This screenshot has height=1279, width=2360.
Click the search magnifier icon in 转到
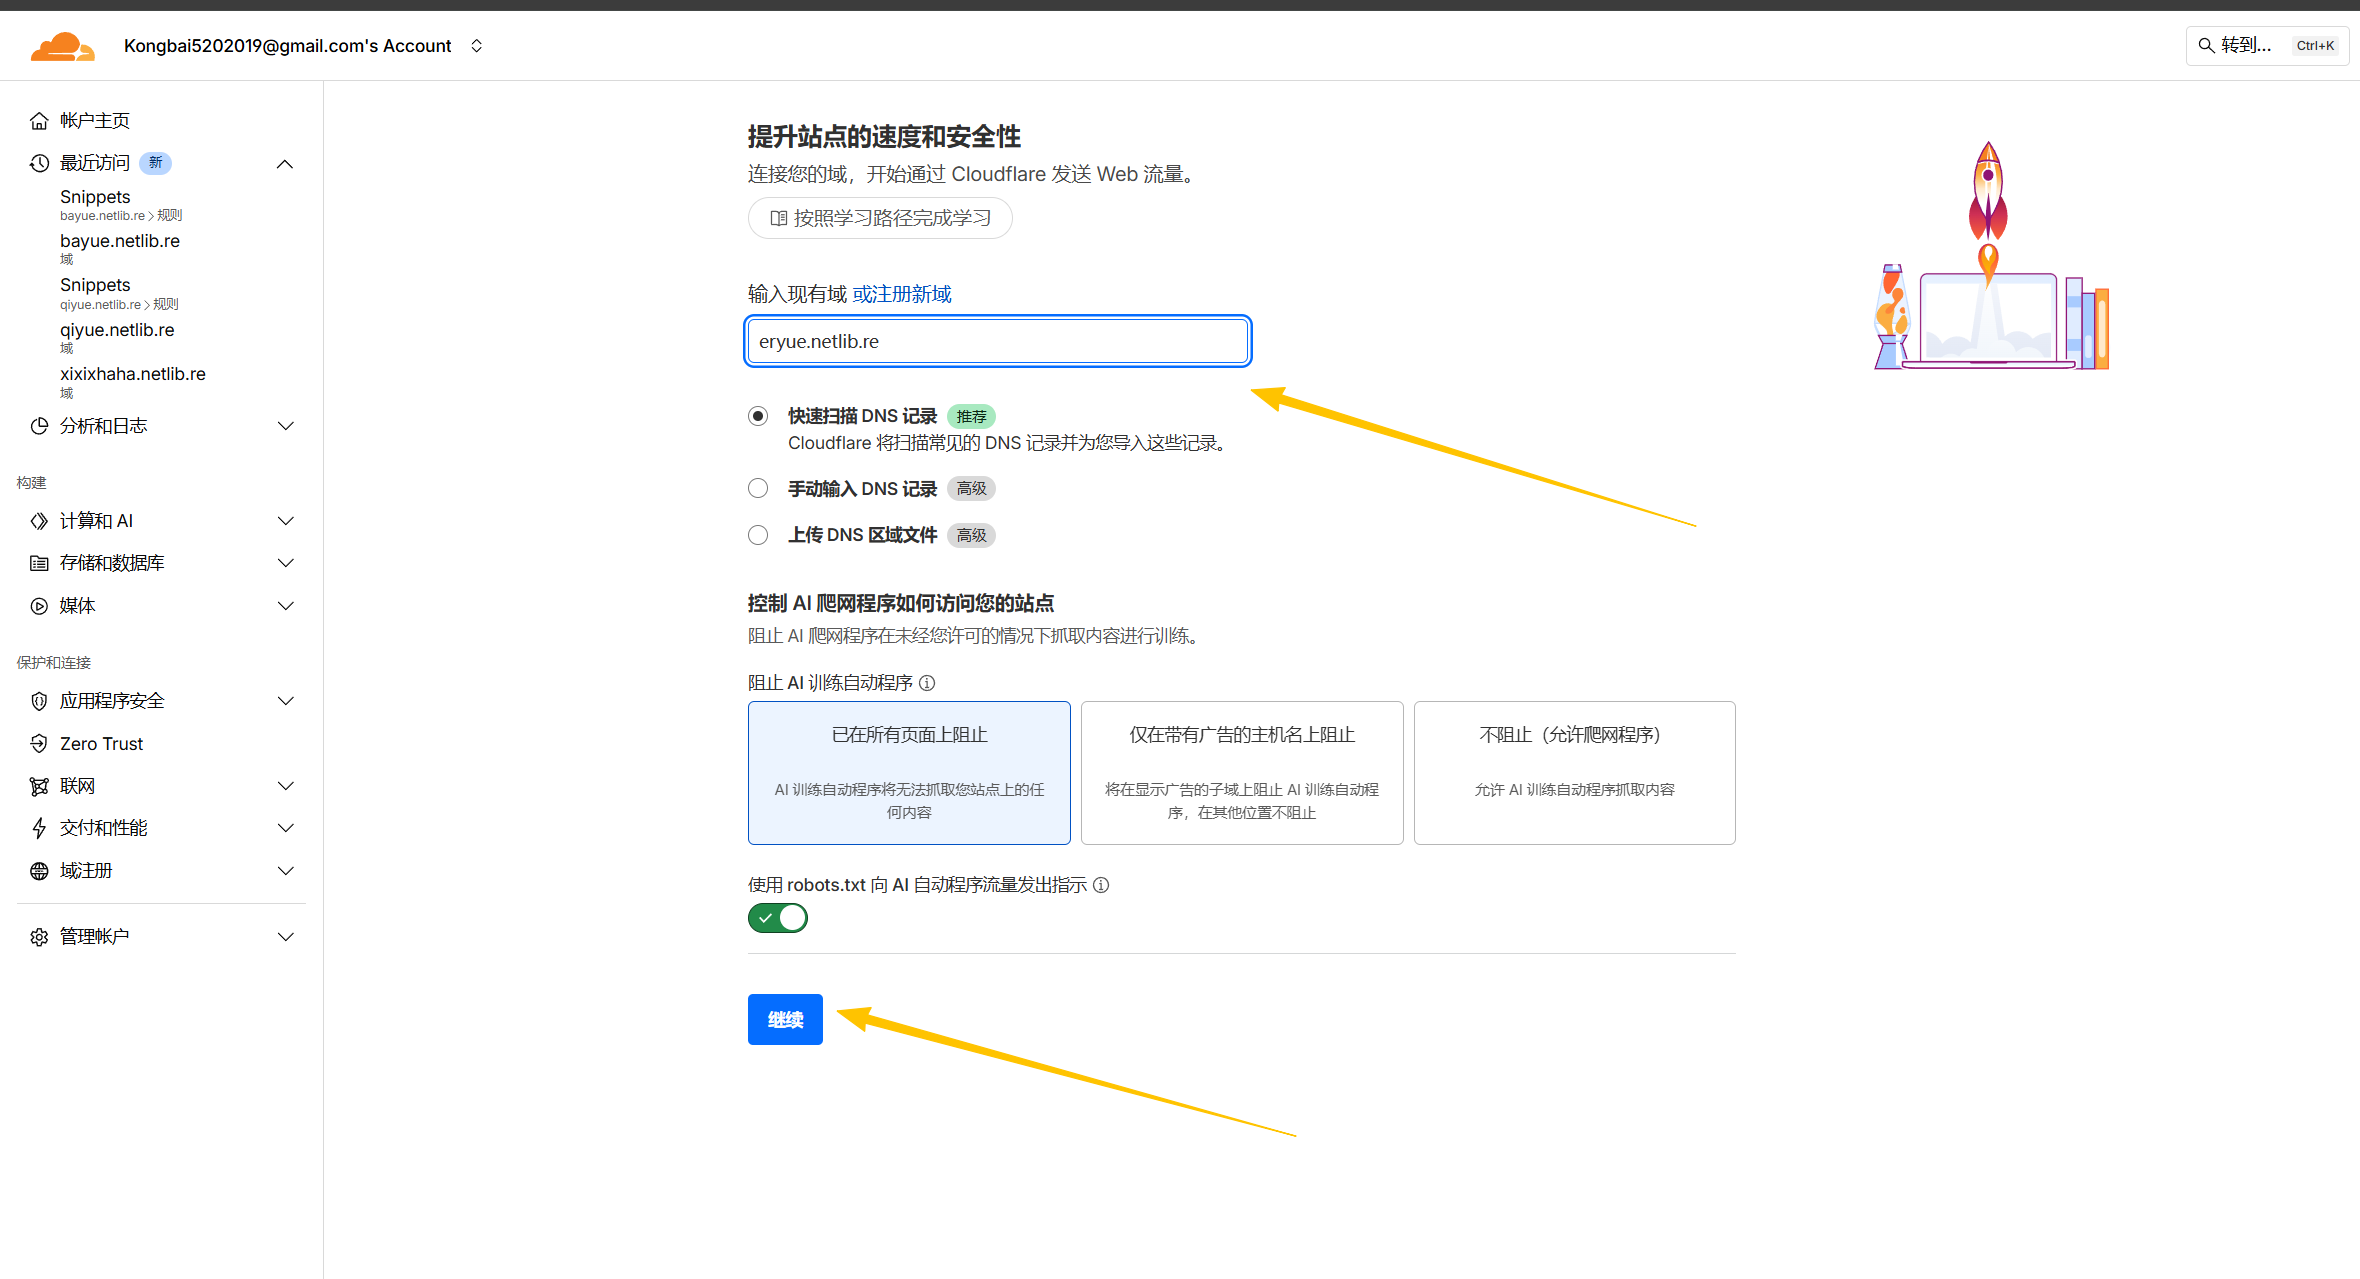pos(2205,45)
